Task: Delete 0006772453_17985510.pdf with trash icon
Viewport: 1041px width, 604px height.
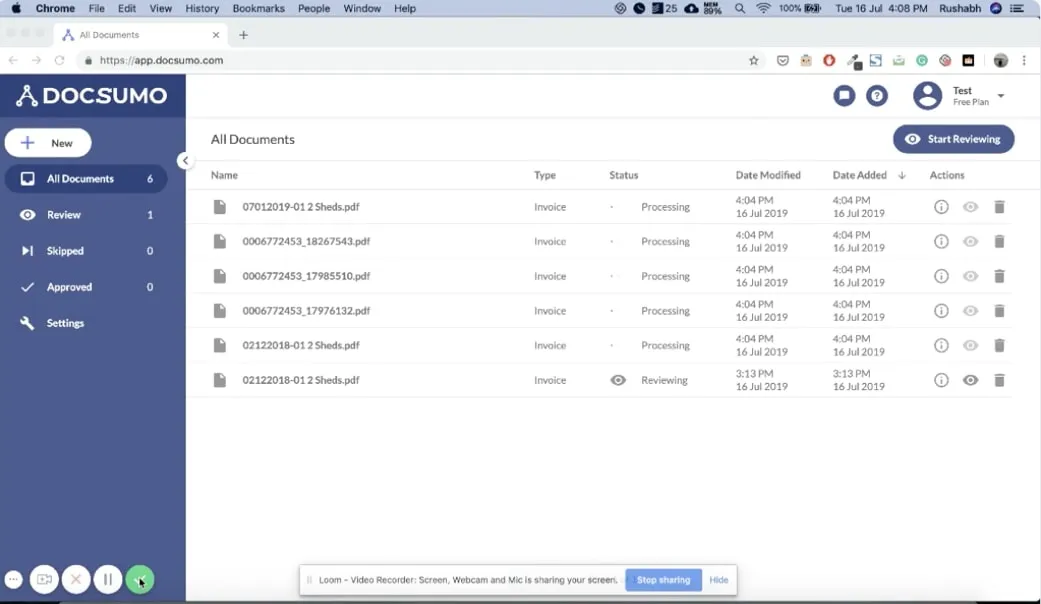Action: pos(999,276)
